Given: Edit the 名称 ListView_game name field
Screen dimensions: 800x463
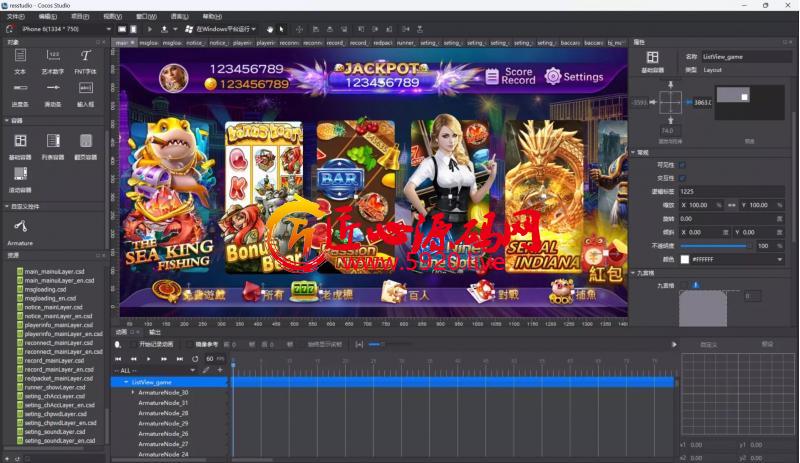Looking at the screenshot, I should [746, 57].
